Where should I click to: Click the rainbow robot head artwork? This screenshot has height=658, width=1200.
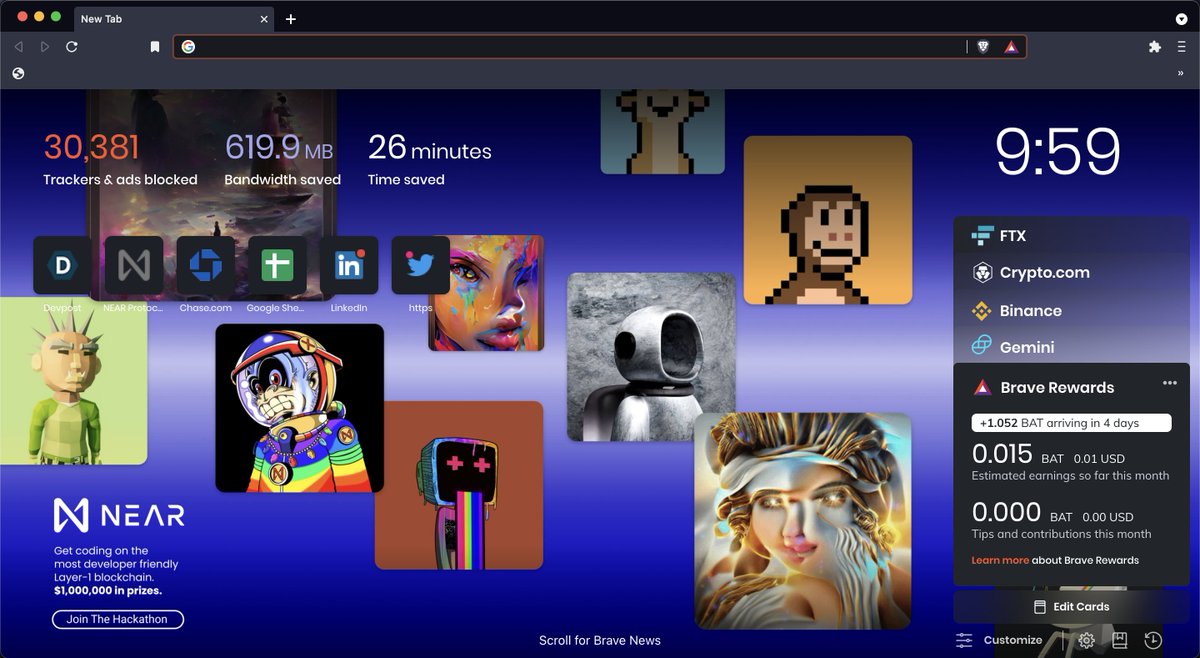coord(459,485)
